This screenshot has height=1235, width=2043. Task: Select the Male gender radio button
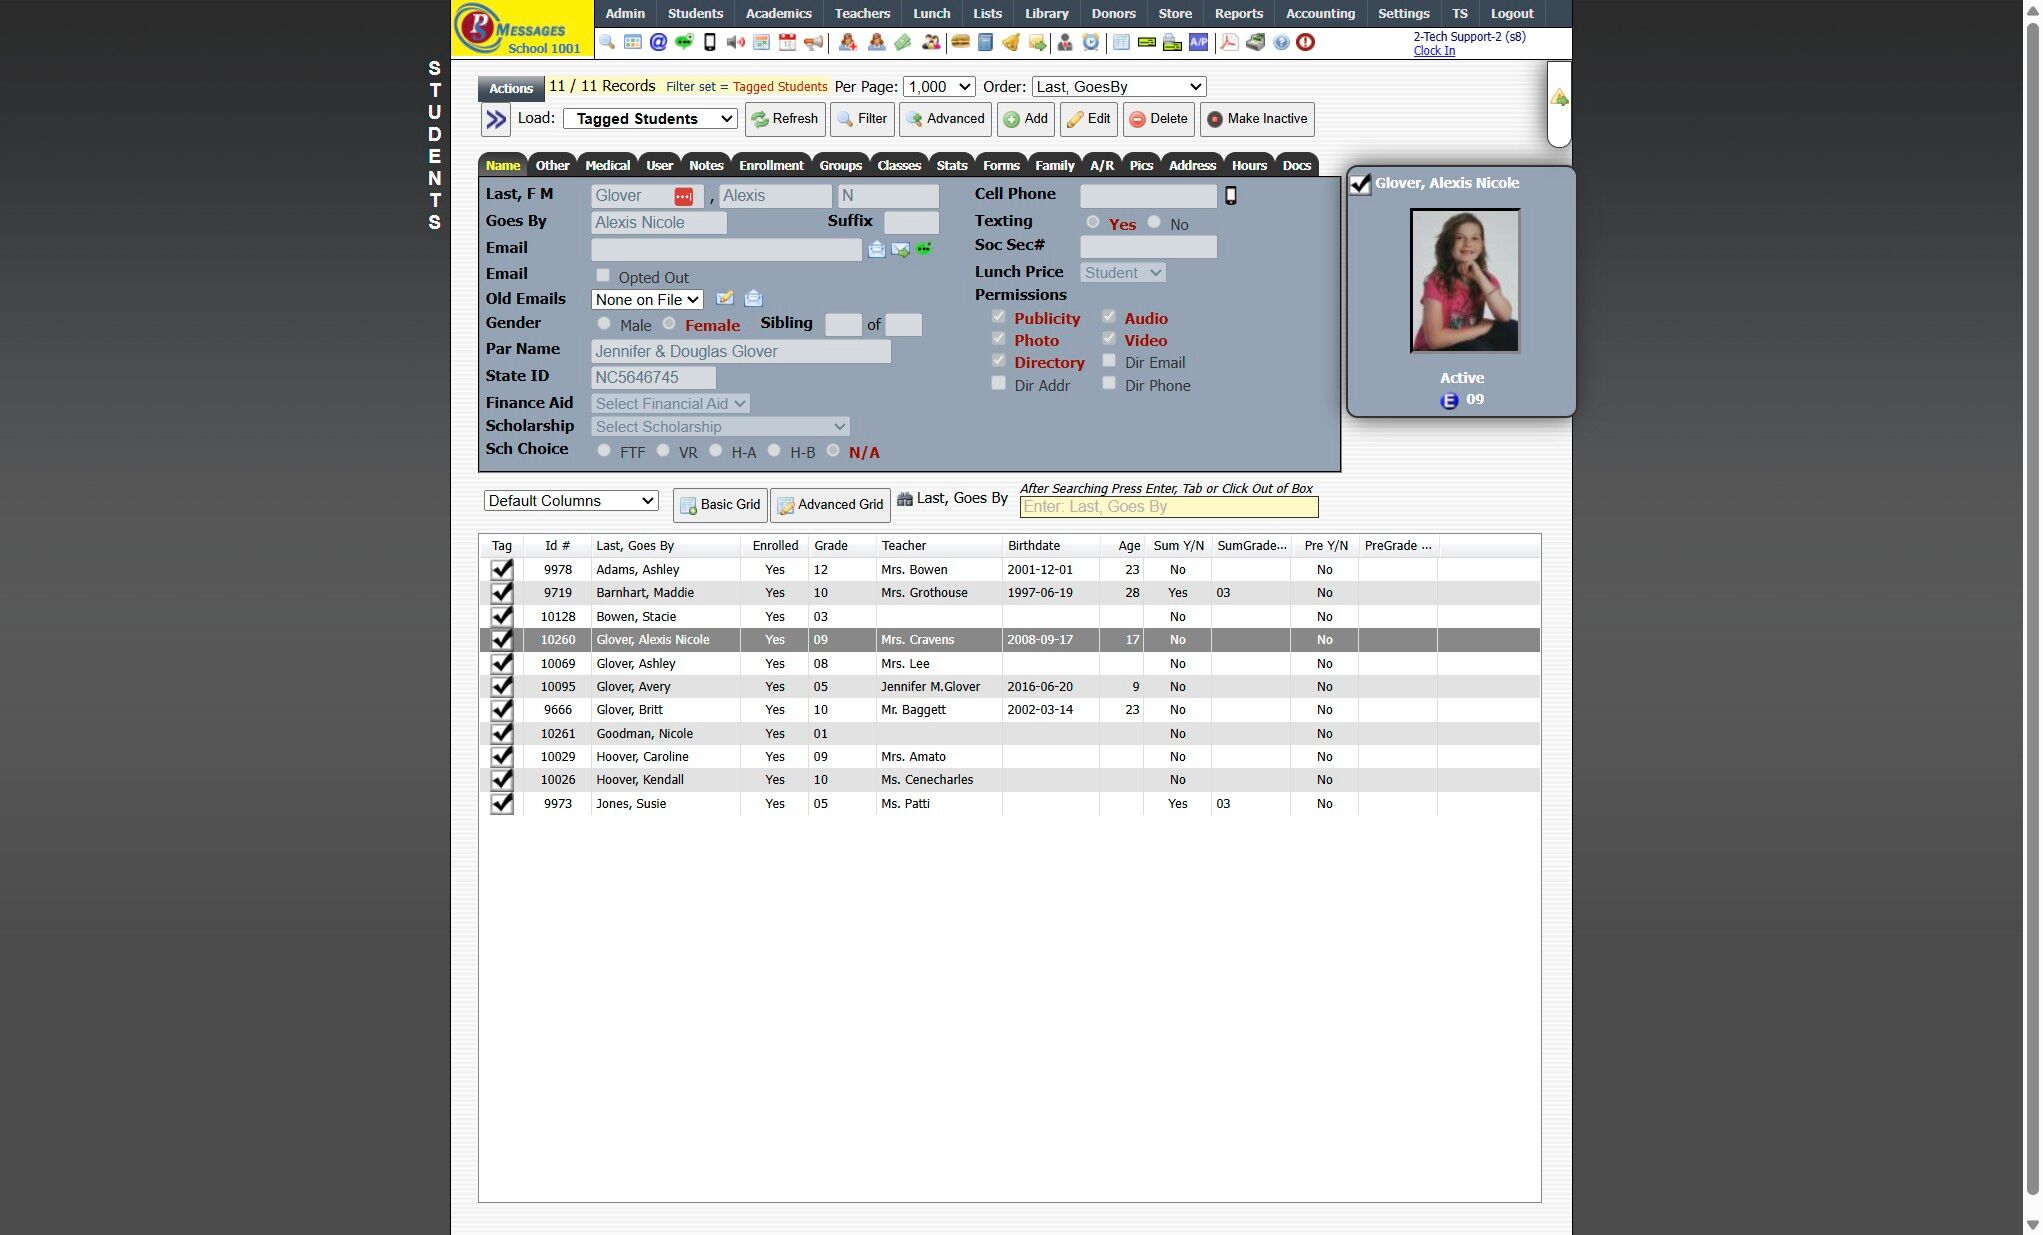(604, 324)
